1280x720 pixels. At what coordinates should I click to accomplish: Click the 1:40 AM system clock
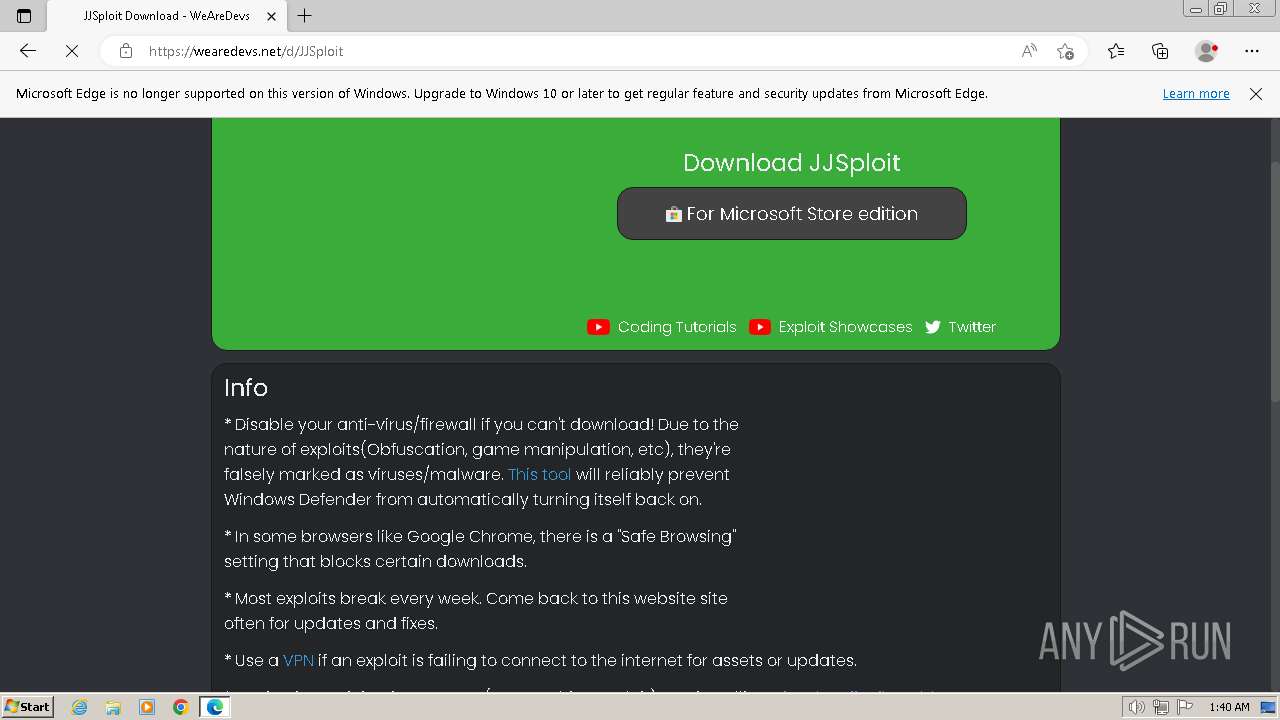tap(1229, 707)
